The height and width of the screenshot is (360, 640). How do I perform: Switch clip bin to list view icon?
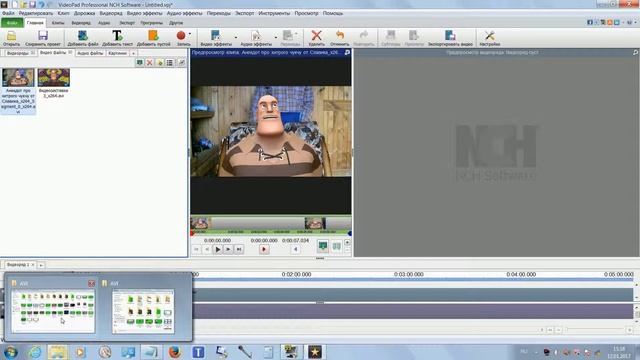170,62
